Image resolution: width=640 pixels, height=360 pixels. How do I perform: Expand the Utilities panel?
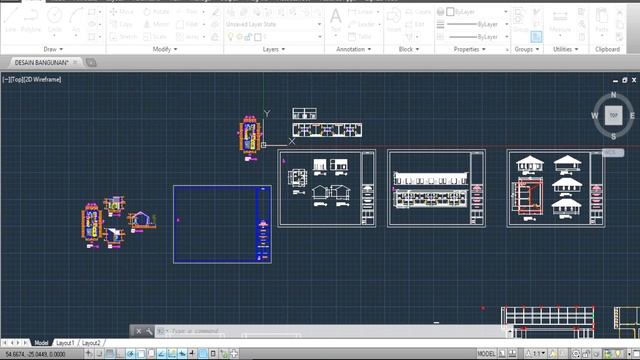(x=565, y=49)
